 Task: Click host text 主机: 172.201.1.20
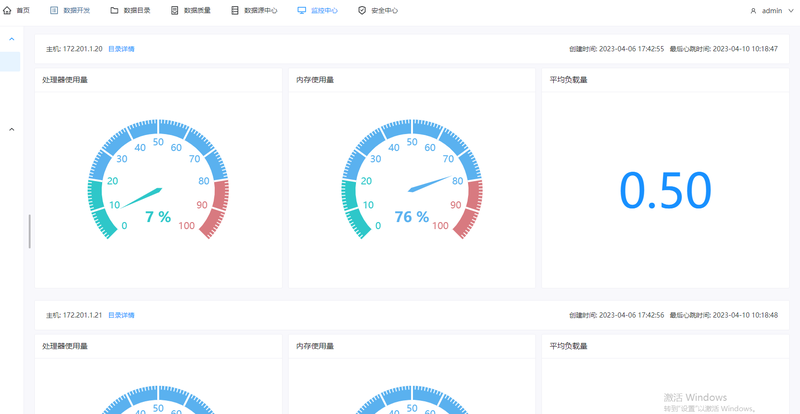[74, 49]
